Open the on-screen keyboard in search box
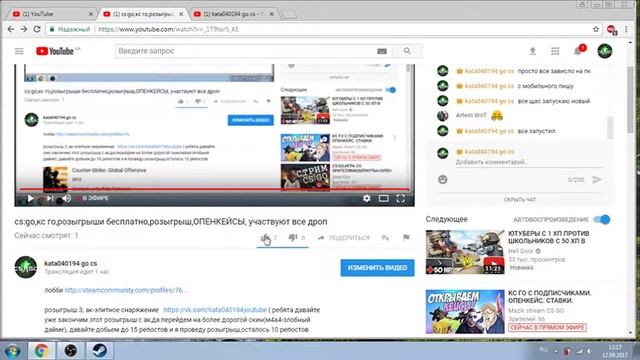Image resolution: width=640 pixels, height=360 pixels. (x=382, y=51)
